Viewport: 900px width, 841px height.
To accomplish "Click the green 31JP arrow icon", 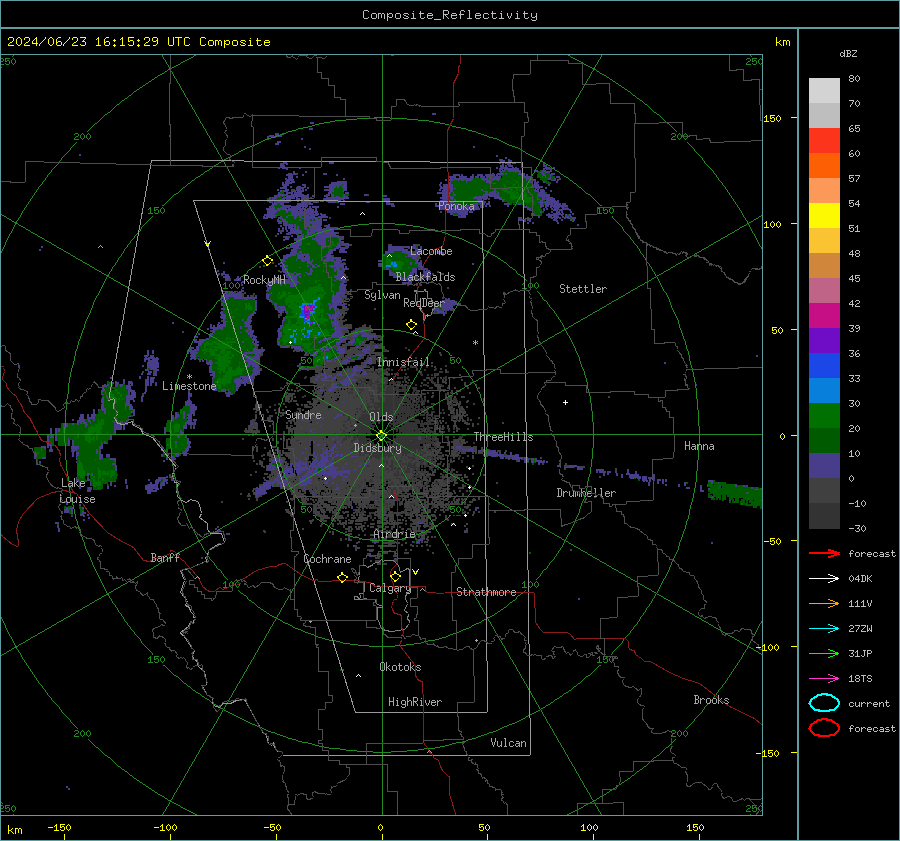I will (x=824, y=653).
